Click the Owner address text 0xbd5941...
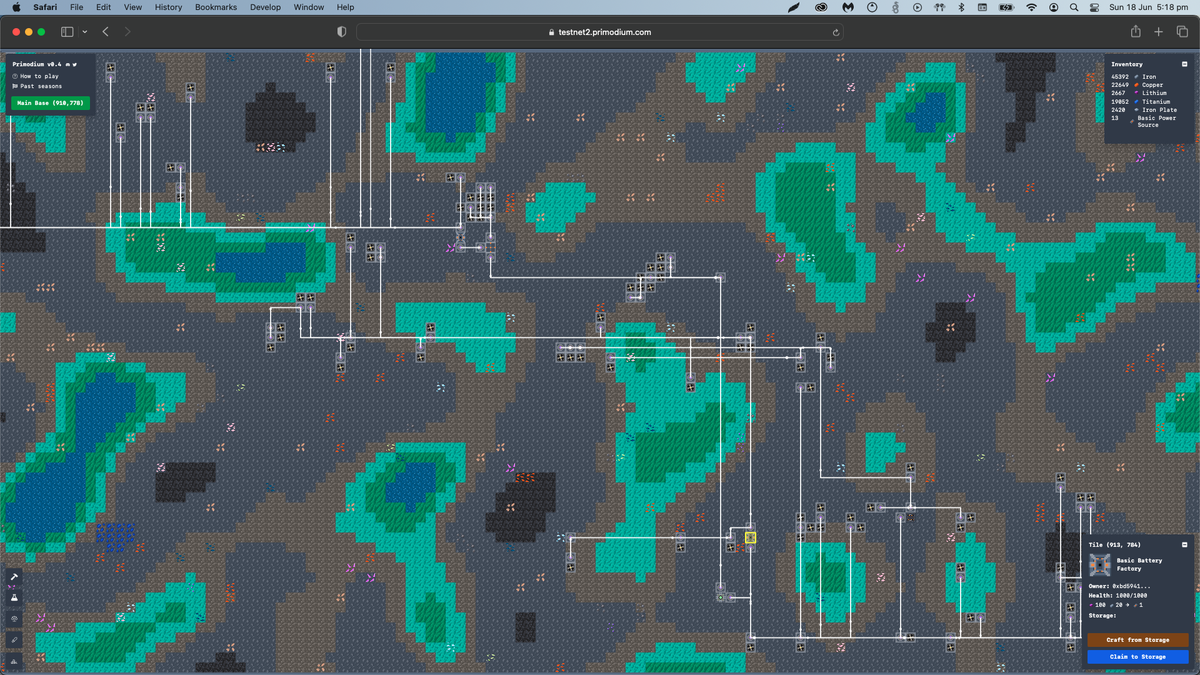1200x675 pixels. click(x=1132, y=586)
